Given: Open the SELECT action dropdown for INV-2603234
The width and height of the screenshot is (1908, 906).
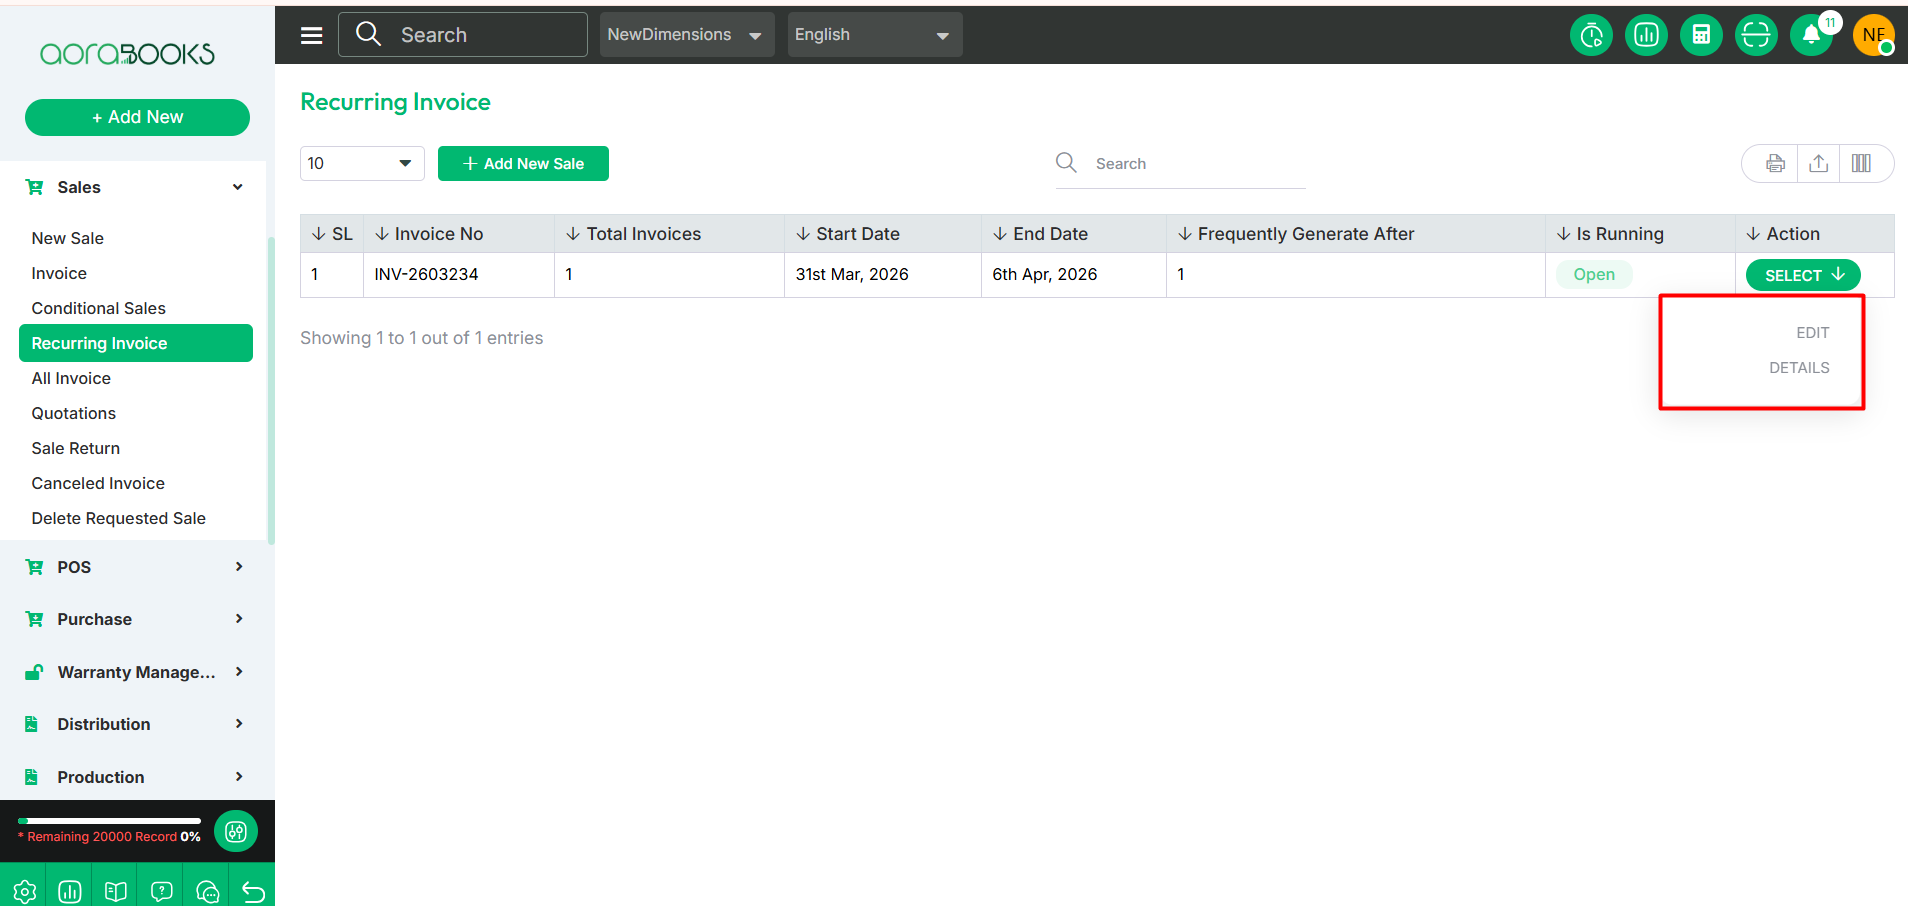Looking at the screenshot, I should [x=1803, y=275].
